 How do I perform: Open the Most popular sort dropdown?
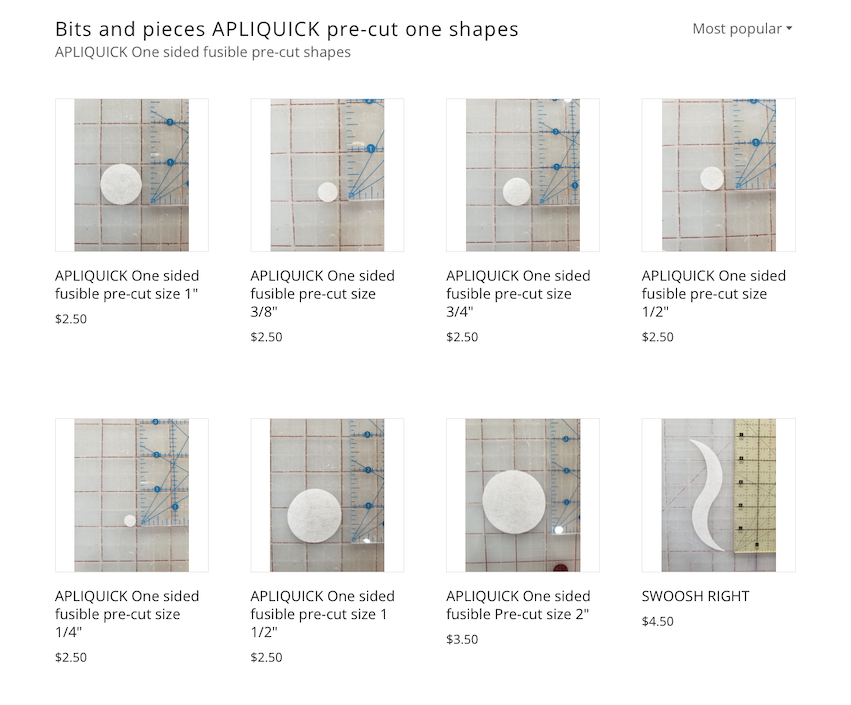[x=742, y=29]
